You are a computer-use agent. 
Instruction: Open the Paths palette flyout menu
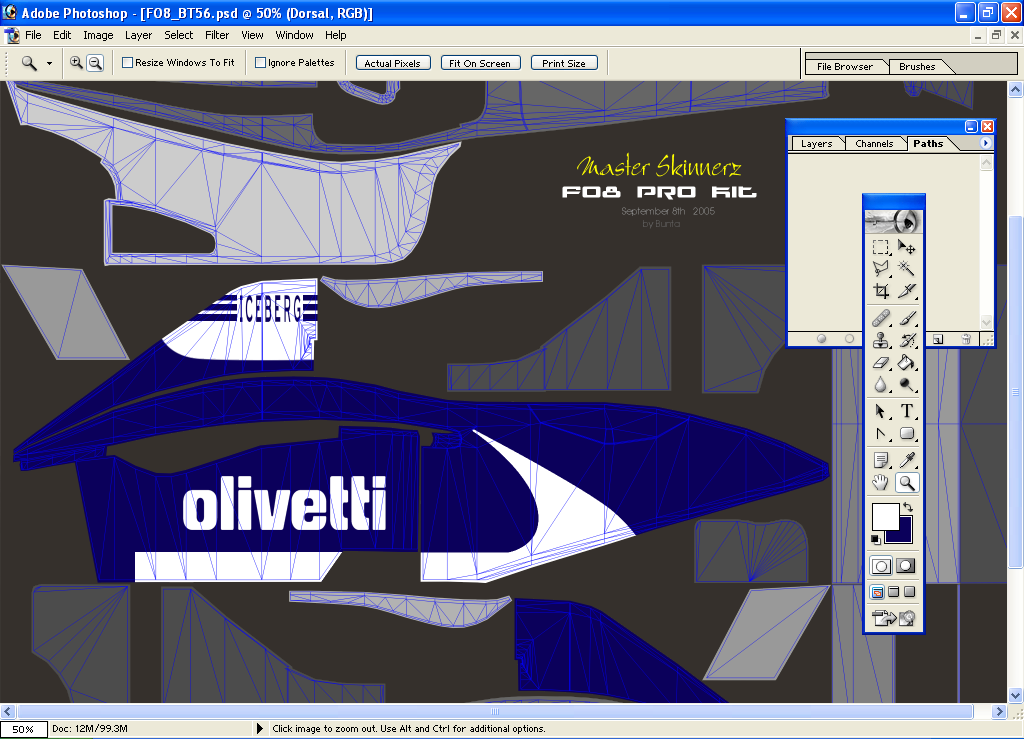[985, 143]
